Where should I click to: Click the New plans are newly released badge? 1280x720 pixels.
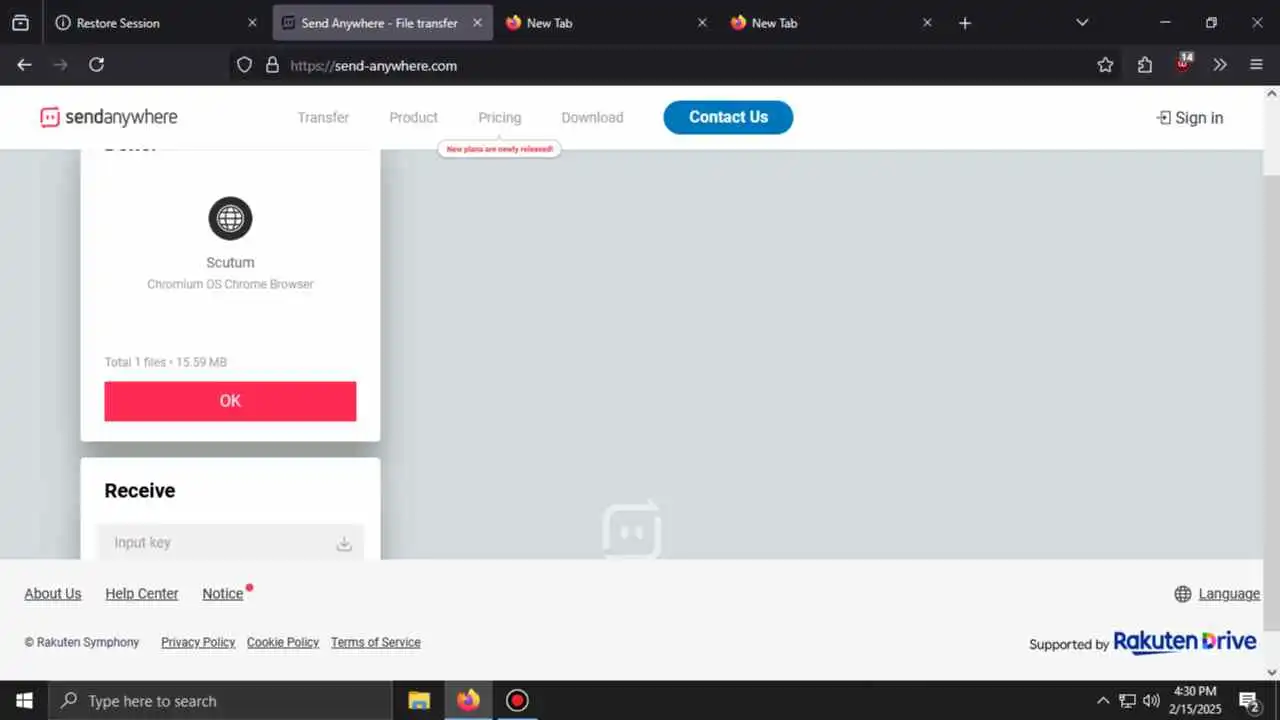499,148
